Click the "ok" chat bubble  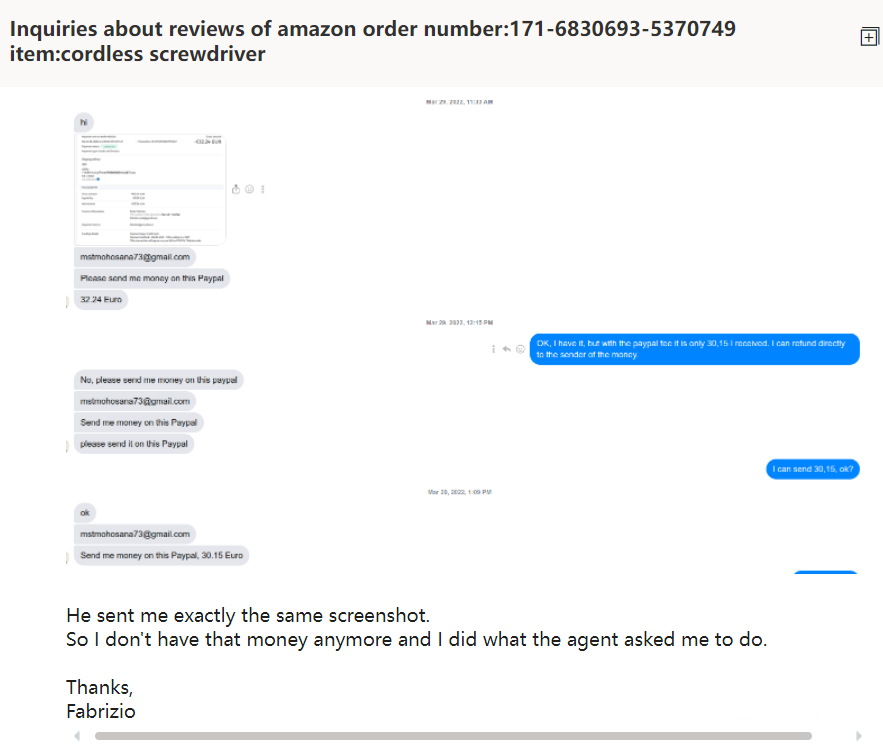click(84, 513)
